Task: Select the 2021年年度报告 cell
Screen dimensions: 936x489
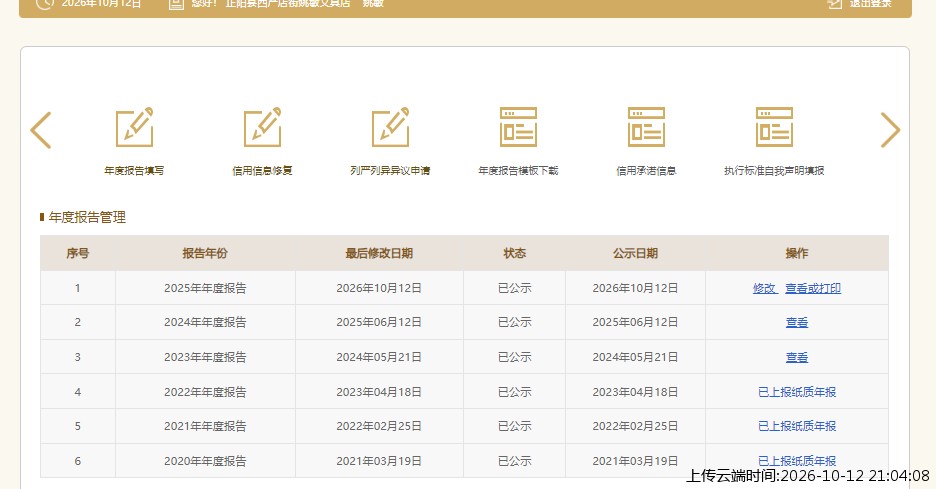Action: pyautogui.click(x=205, y=426)
